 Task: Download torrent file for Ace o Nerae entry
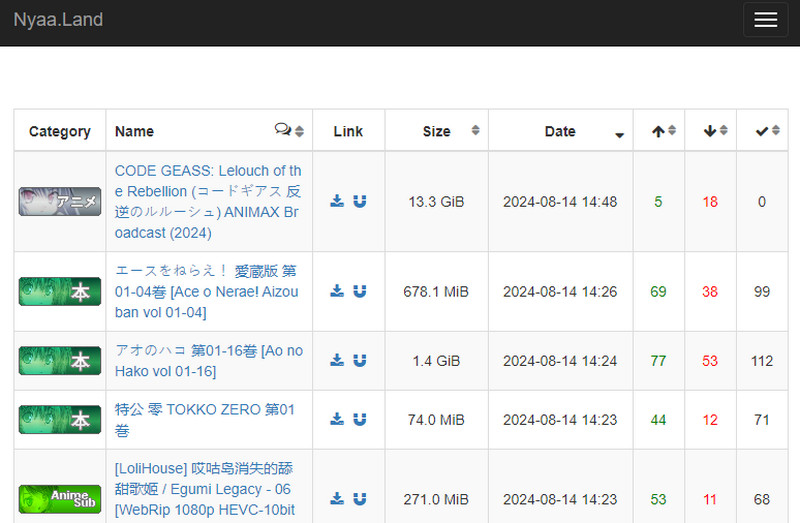337,291
